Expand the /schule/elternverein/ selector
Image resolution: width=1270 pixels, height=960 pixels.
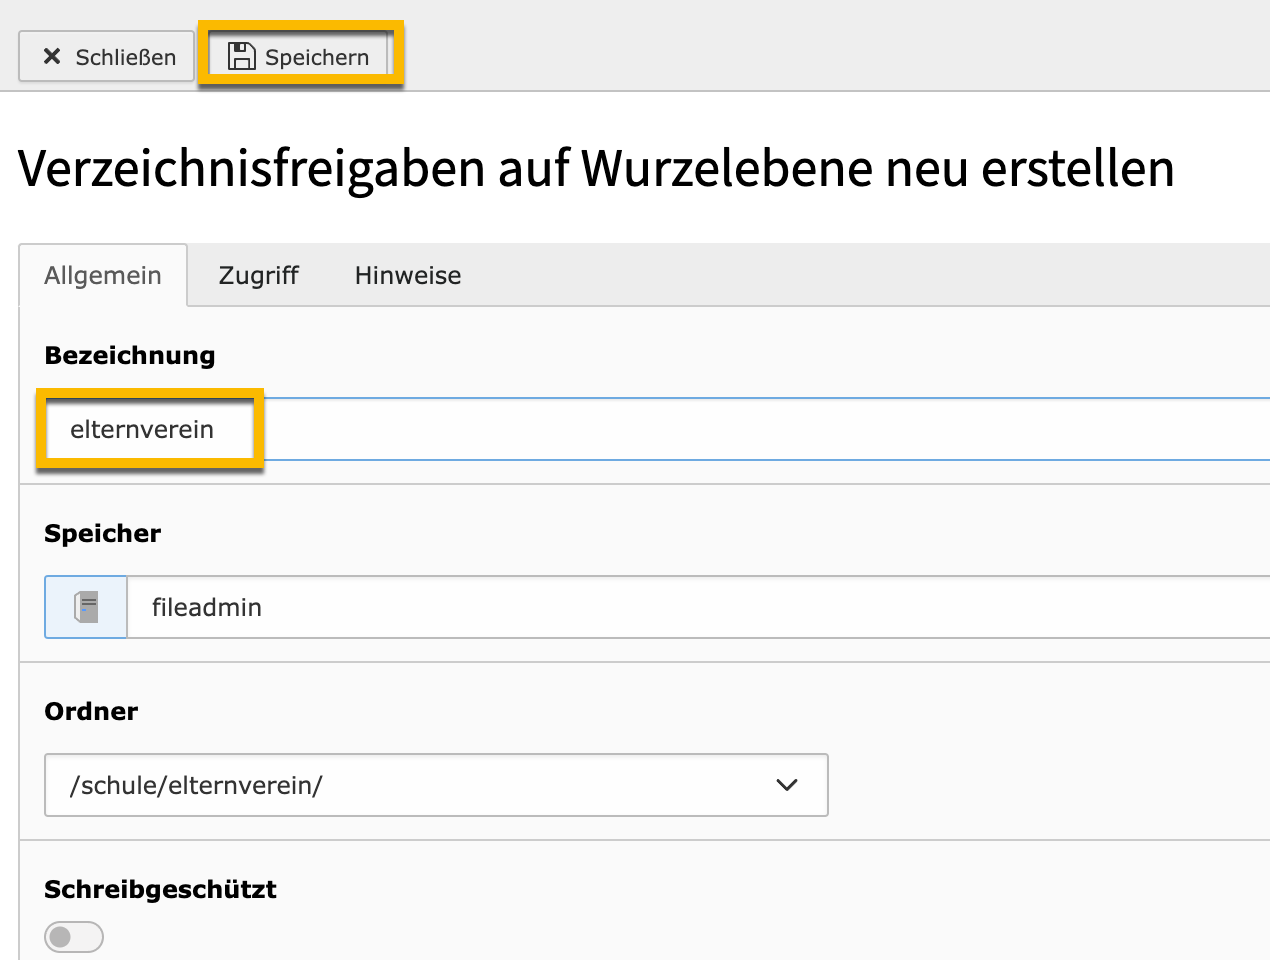[x=436, y=785]
